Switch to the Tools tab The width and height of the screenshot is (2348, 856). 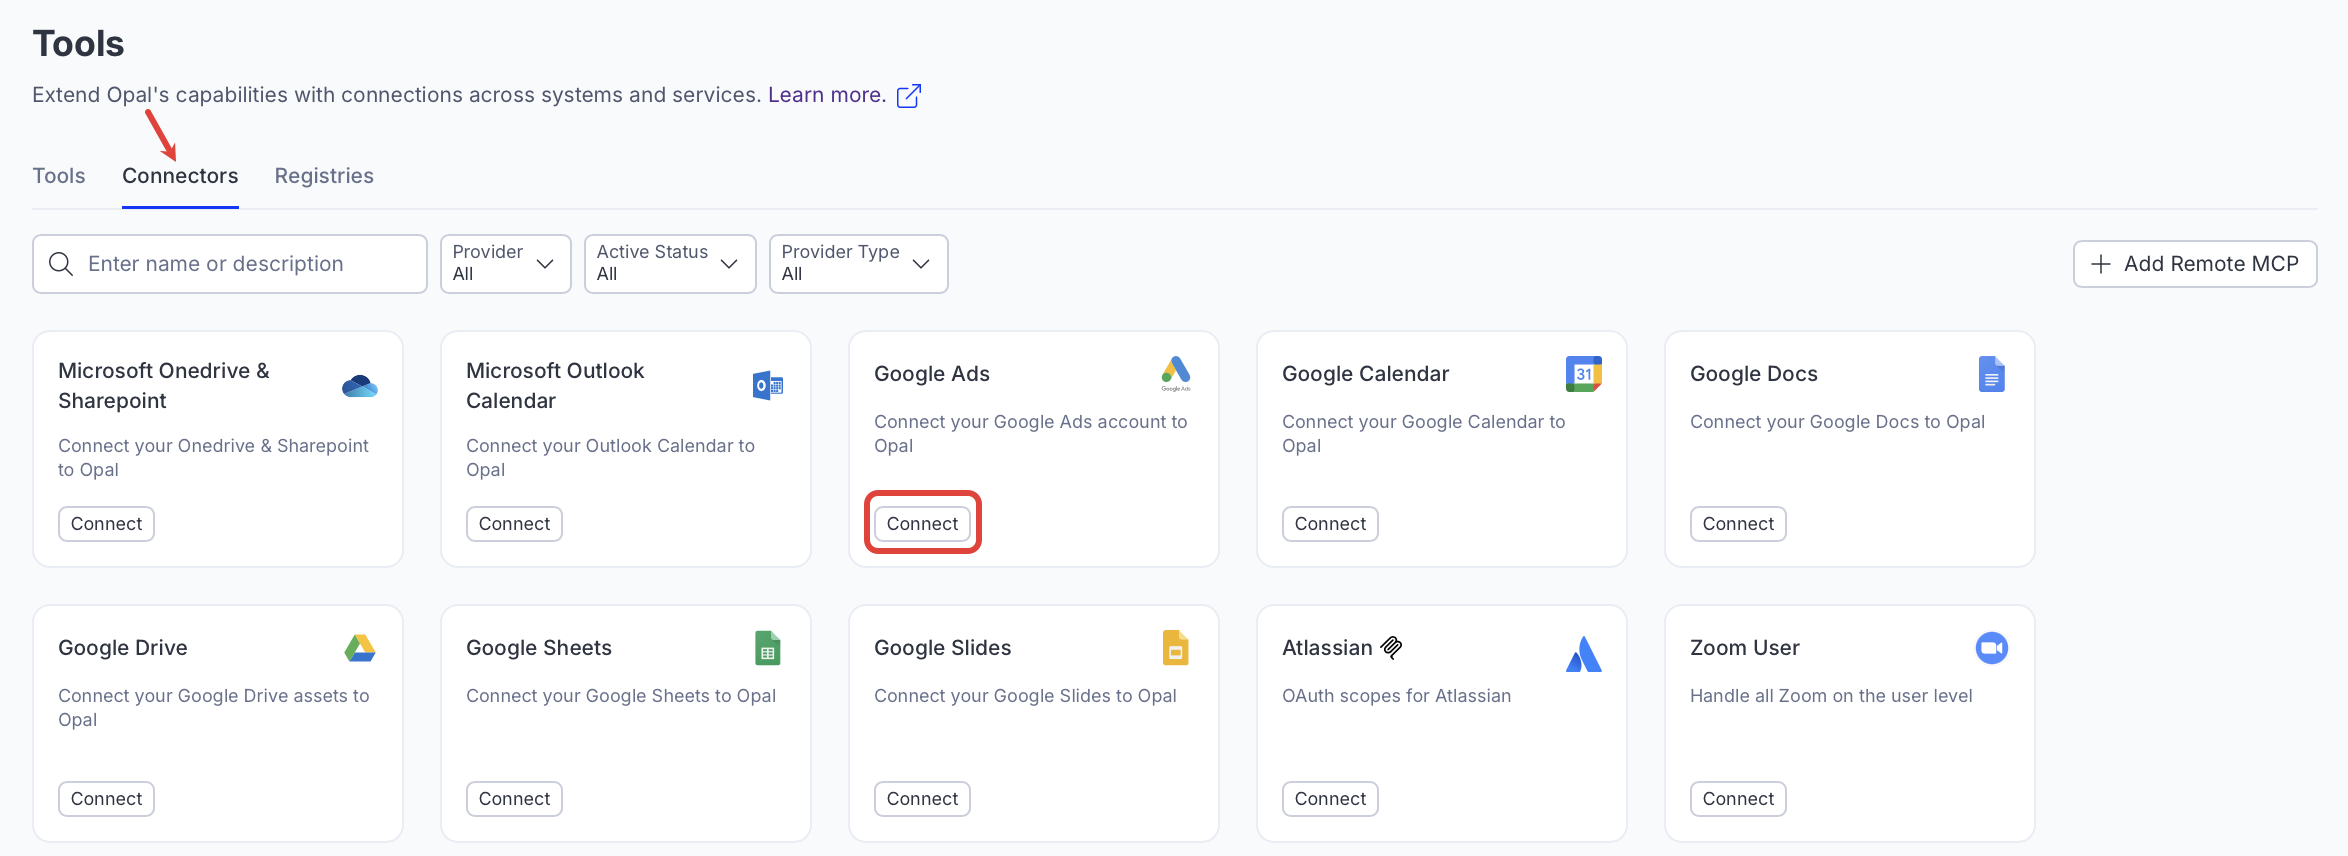[x=59, y=176]
